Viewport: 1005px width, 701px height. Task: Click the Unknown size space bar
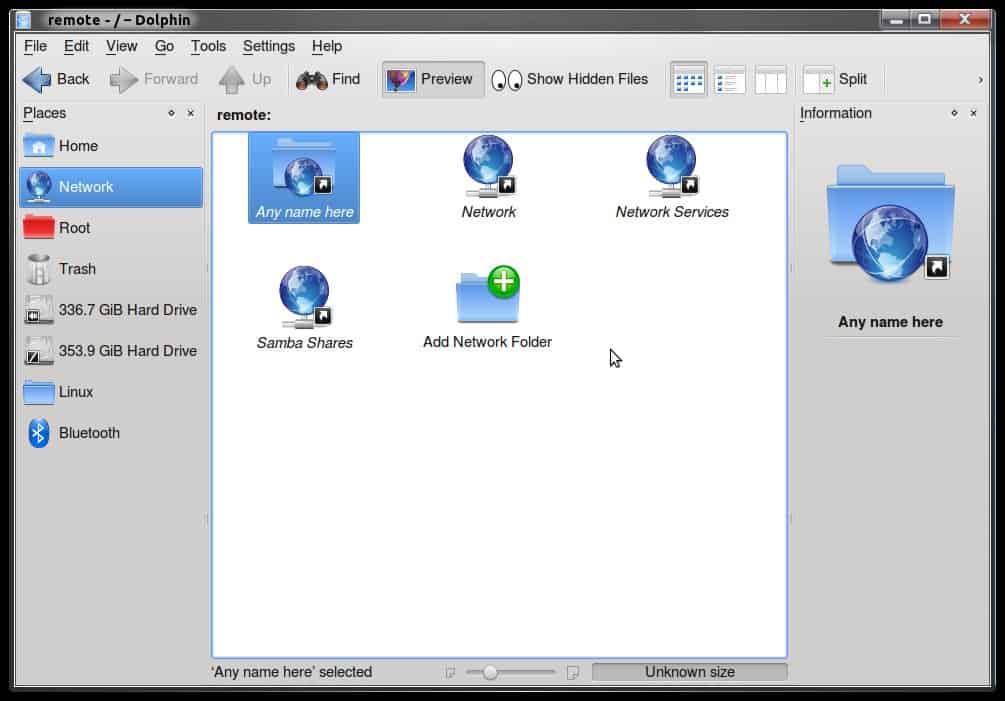pyautogui.click(x=690, y=672)
